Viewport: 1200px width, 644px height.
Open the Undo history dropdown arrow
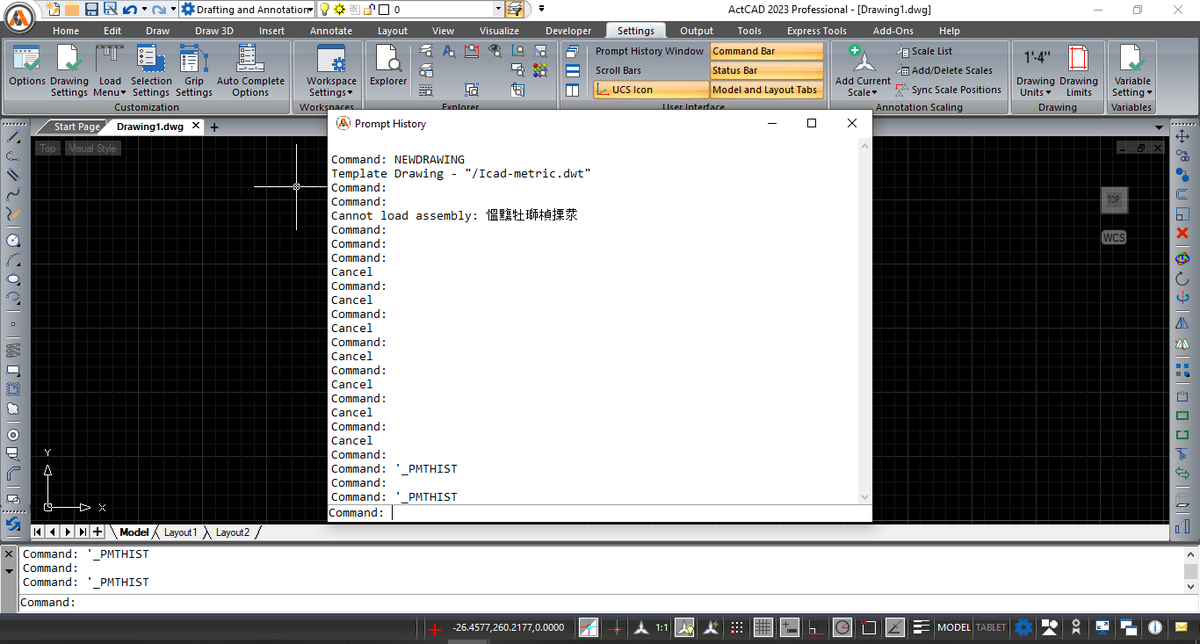click(x=144, y=9)
